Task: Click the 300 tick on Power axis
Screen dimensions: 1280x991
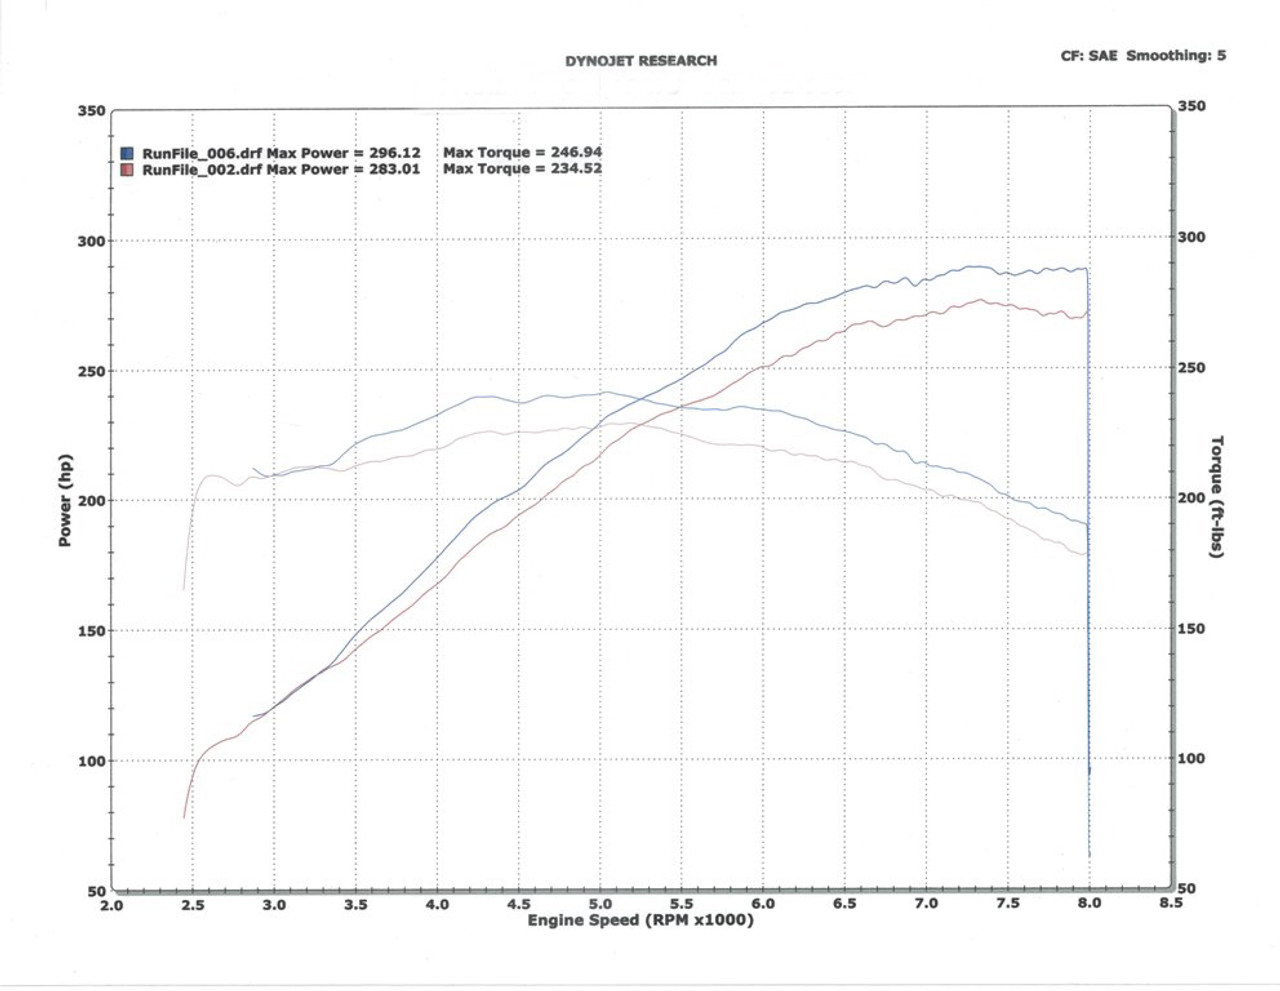Action: (x=91, y=241)
